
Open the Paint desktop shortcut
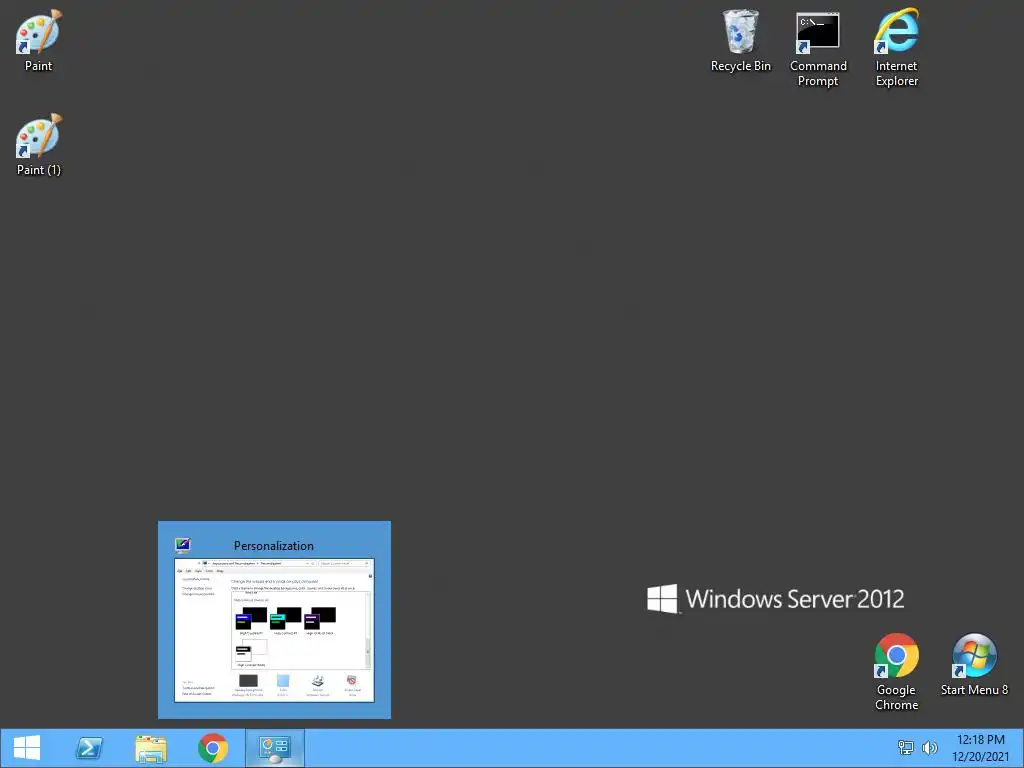pyautogui.click(x=39, y=40)
